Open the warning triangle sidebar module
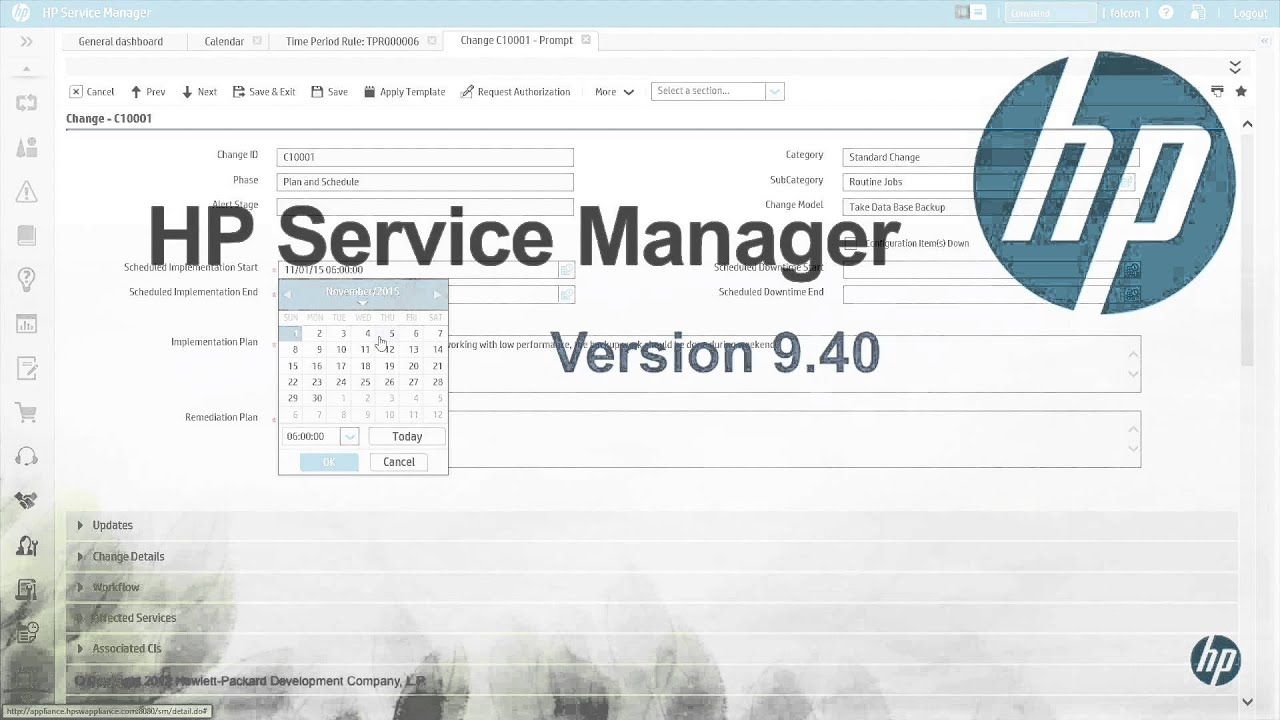This screenshot has height=720, width=1280. [x=26, y=191]
